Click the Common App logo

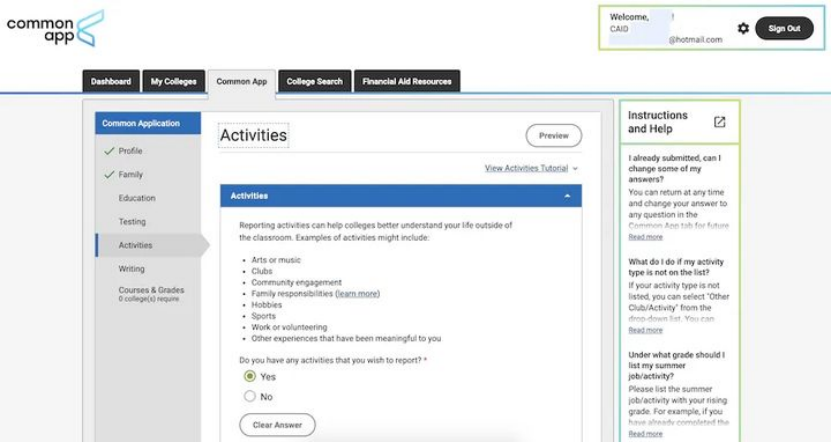click(54, 28)
